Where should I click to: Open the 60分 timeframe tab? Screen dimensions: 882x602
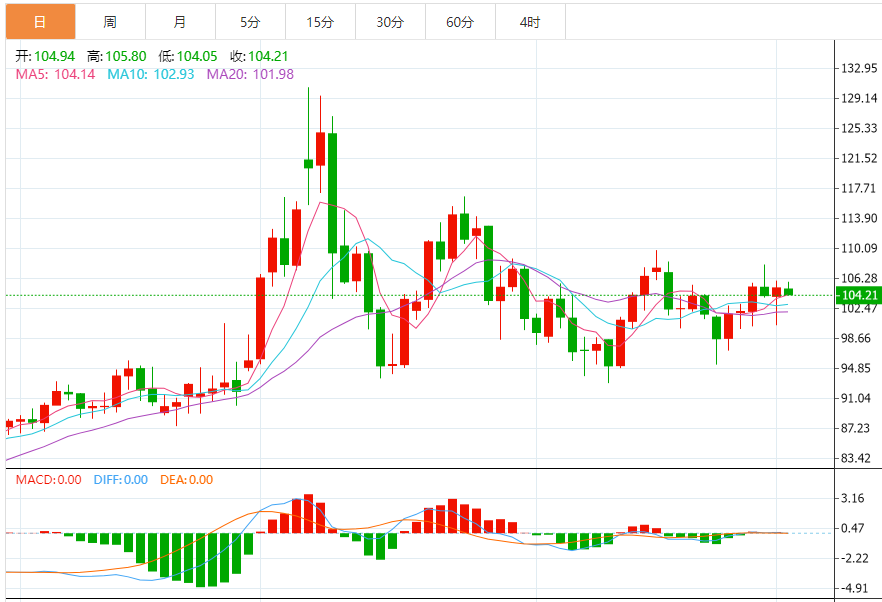tap(460, 22)
